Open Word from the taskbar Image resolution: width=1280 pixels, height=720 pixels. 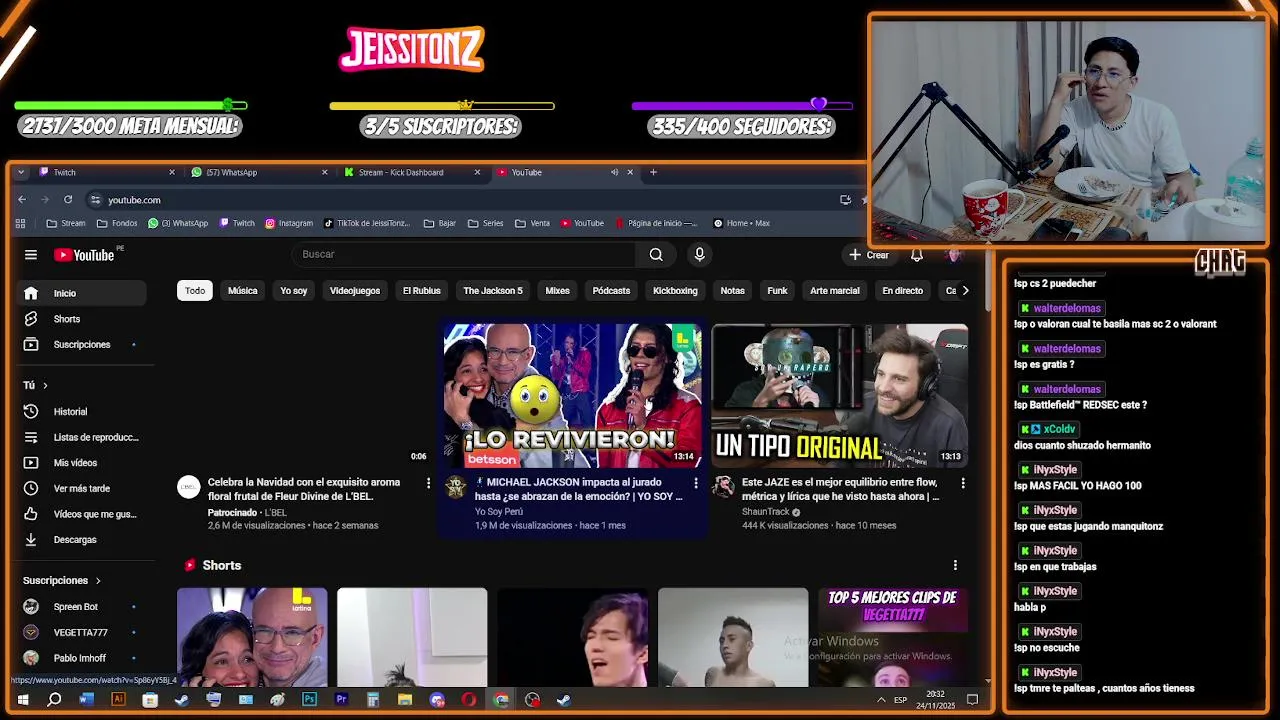86,700
